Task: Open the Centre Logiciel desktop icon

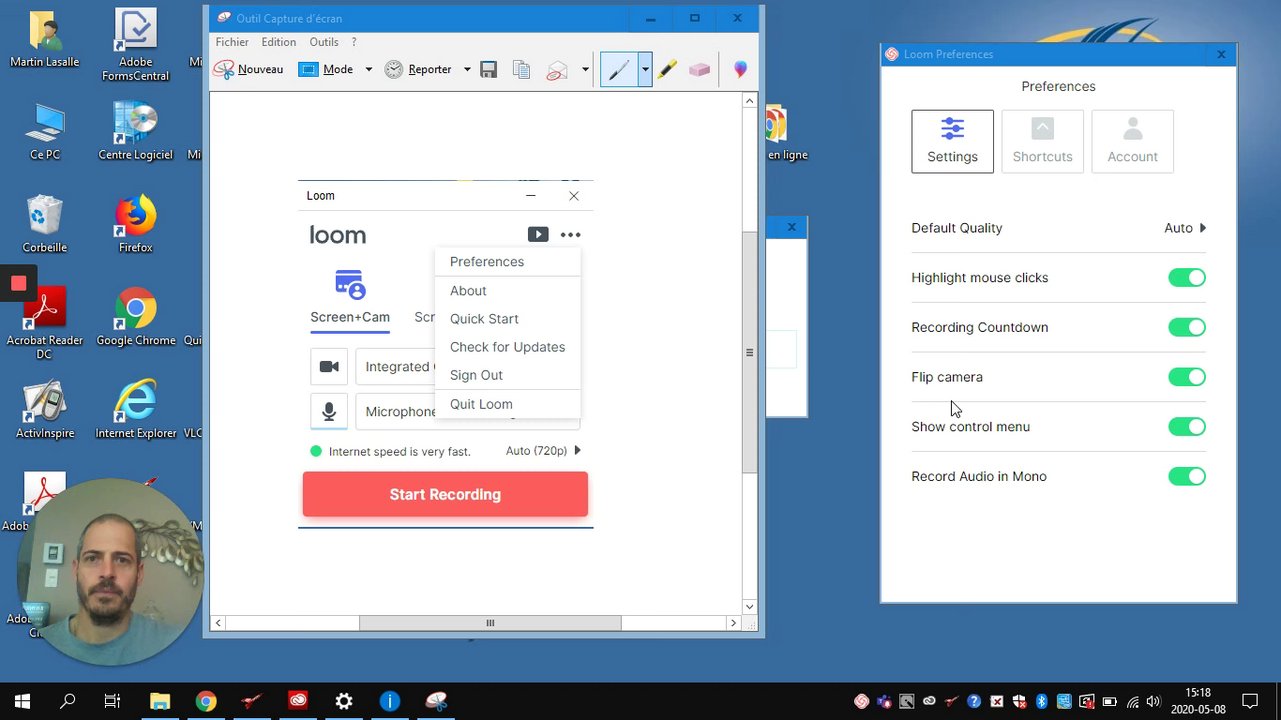Action: tap(135, 131)
